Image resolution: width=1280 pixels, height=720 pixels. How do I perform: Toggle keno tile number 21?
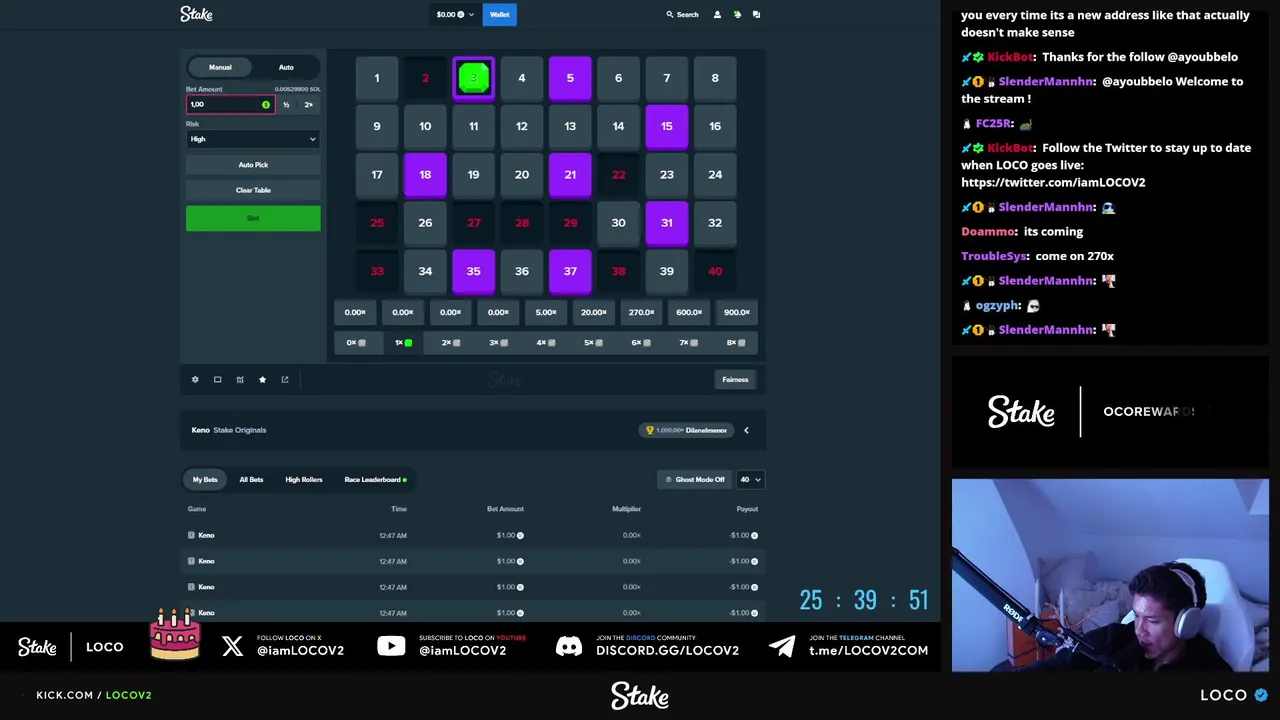(570, 174)
